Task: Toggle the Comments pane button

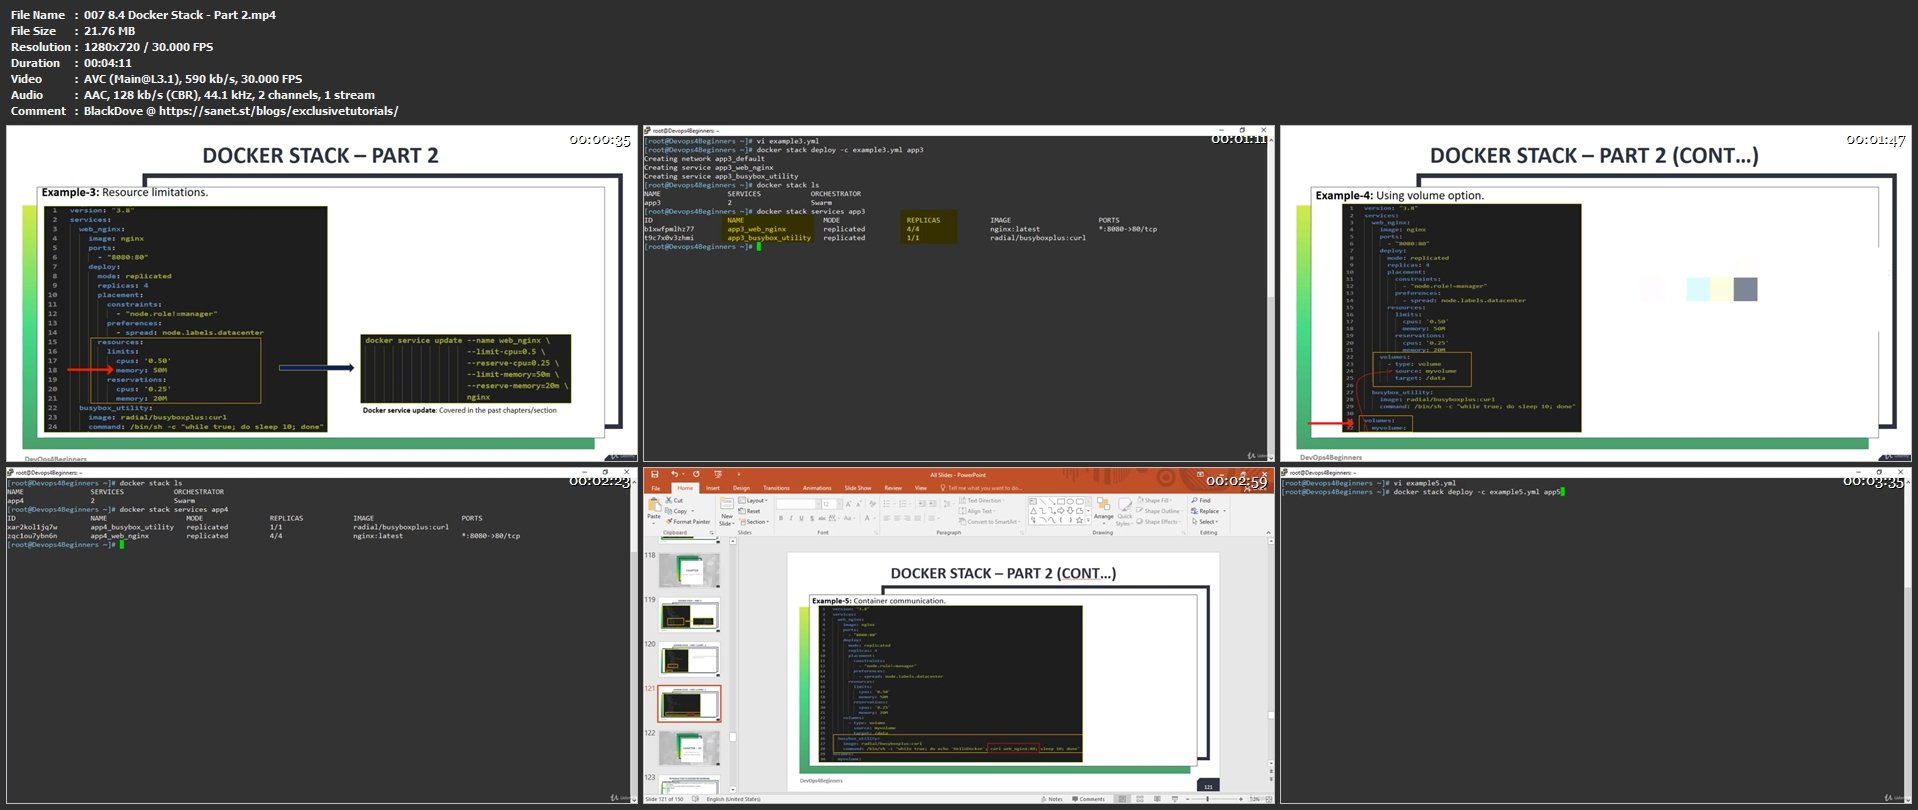Action: tap(1088, 799)
